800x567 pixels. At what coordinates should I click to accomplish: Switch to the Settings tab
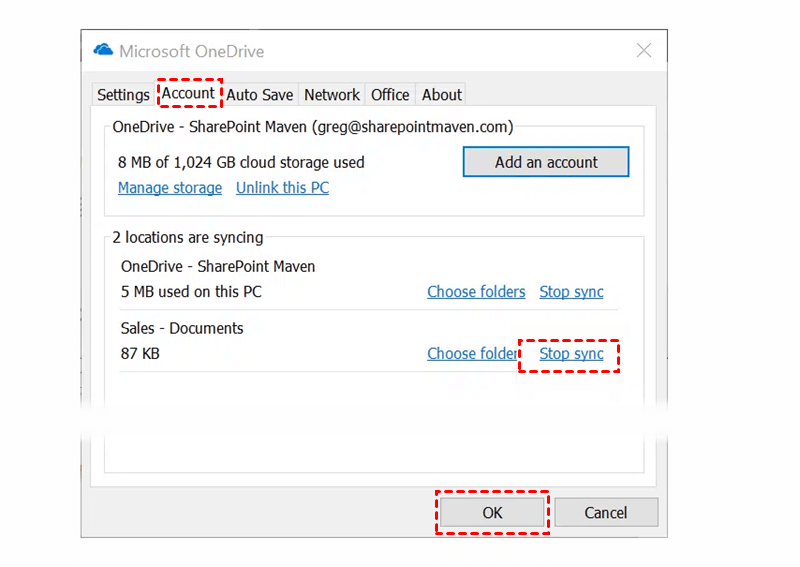click(x=123, y=95)
